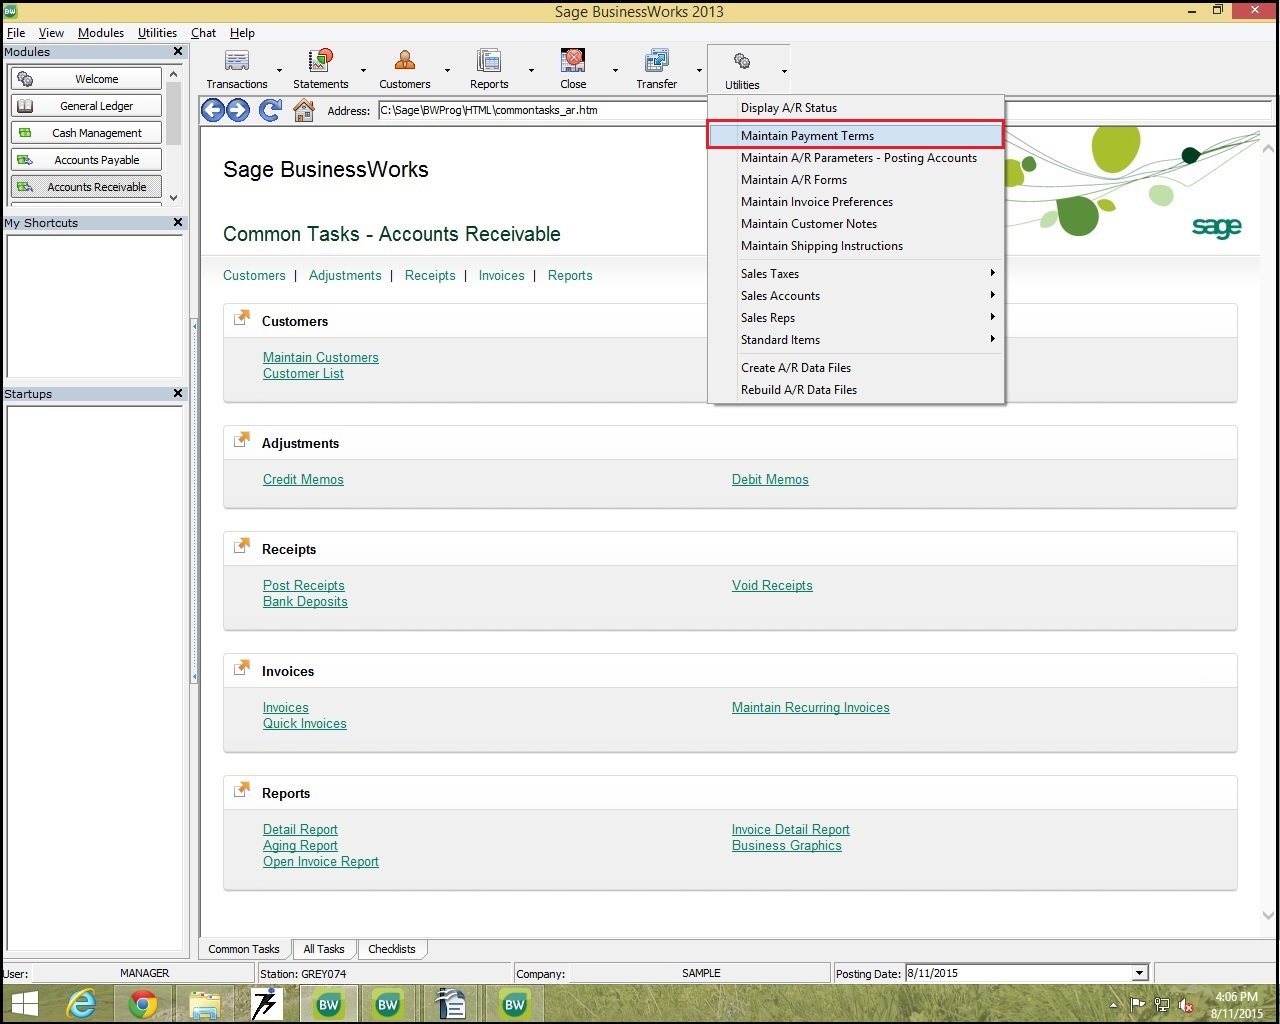Image resolution: width=1280 pixels, height=1024 pixels.
Task: Open the Posting Date dropdown
Action: 1139,973
